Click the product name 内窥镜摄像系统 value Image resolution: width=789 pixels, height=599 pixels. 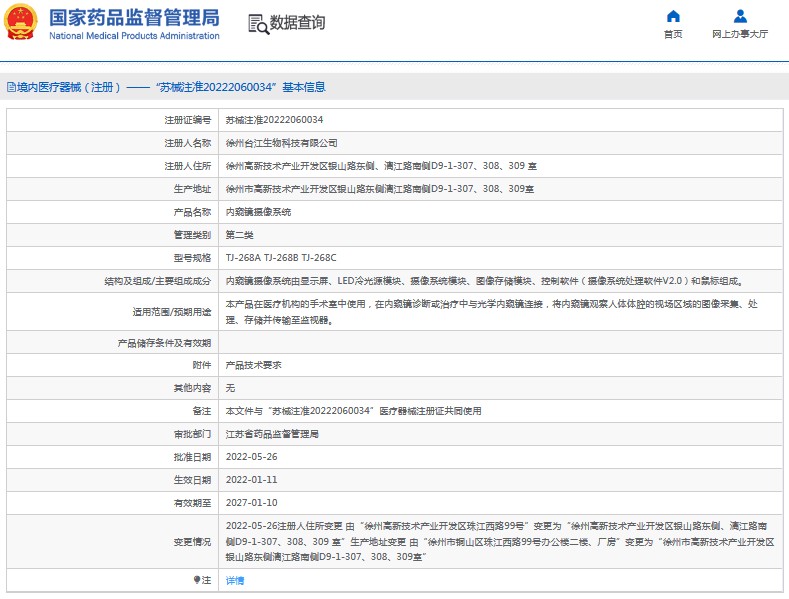coord(258,212)
